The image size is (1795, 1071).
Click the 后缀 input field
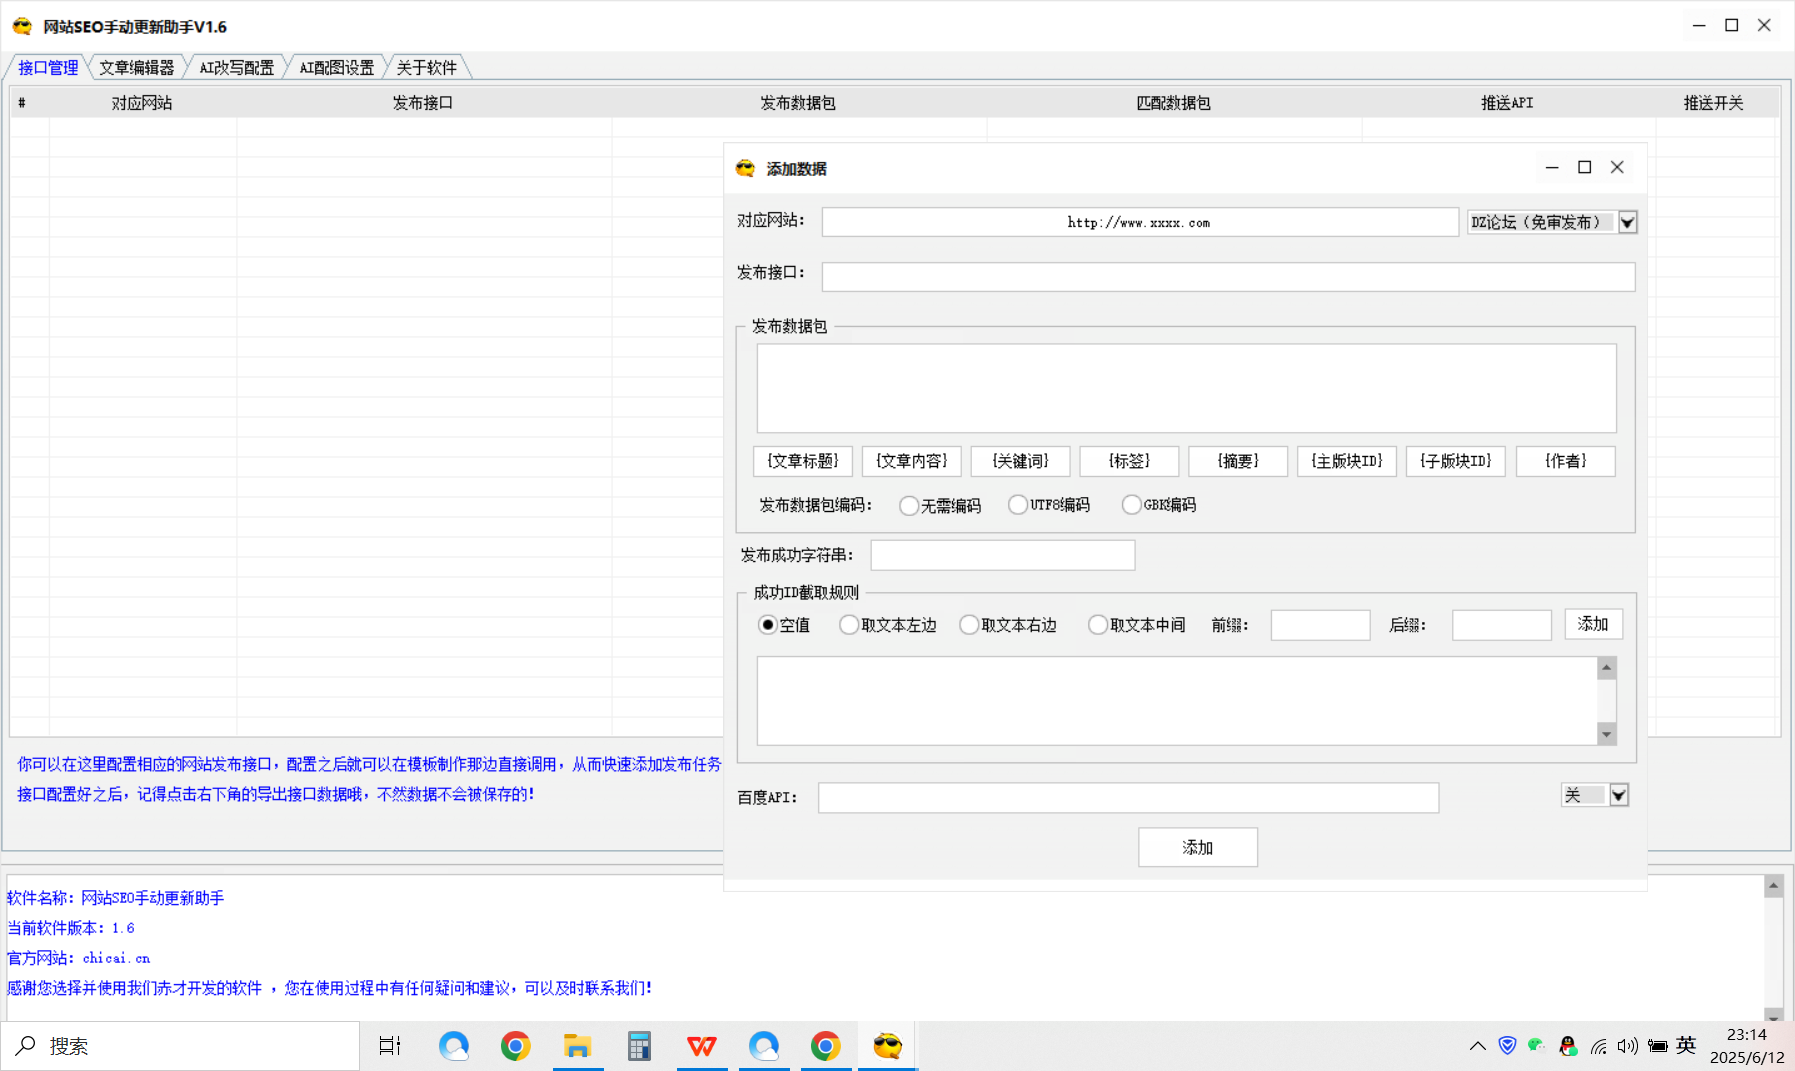[x=1501, y=625]
